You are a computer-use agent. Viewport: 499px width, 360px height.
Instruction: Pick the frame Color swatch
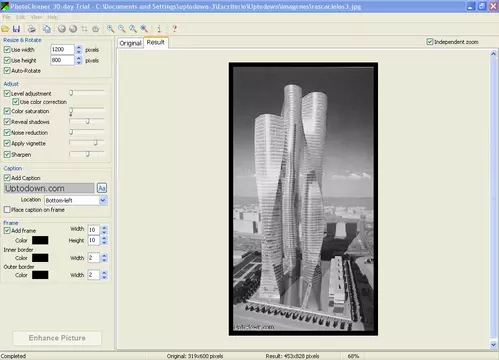click(x=40, y=240)
